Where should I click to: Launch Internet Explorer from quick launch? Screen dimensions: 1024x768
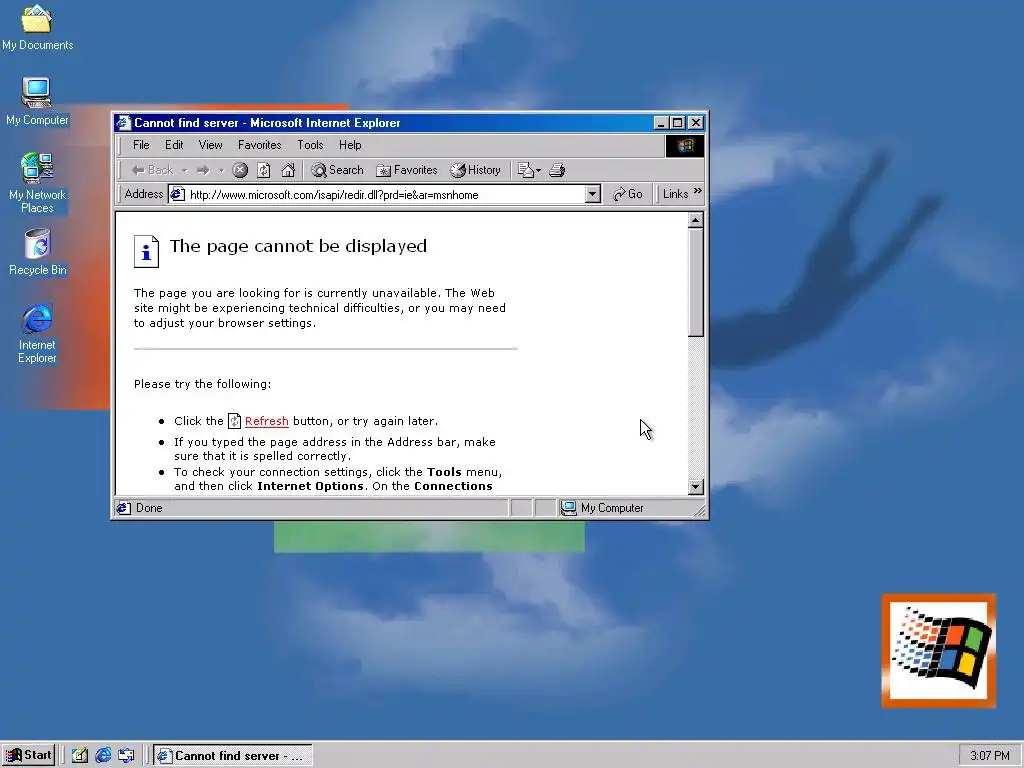[x=103, y=756]
